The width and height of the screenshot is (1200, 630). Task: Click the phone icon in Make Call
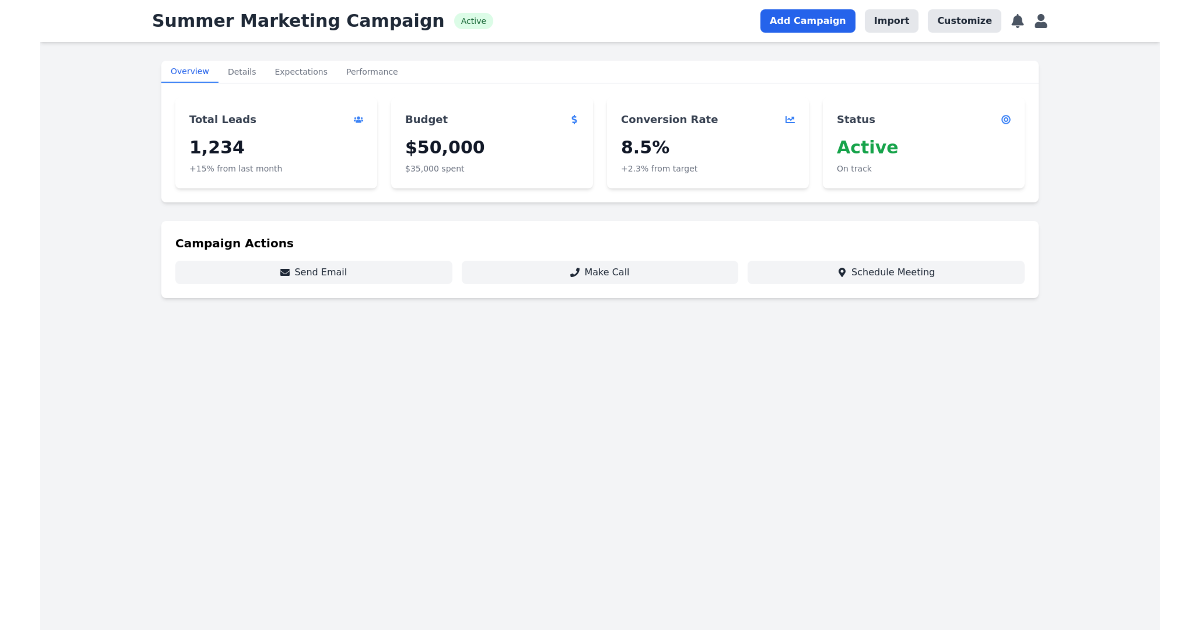point(573,271)
